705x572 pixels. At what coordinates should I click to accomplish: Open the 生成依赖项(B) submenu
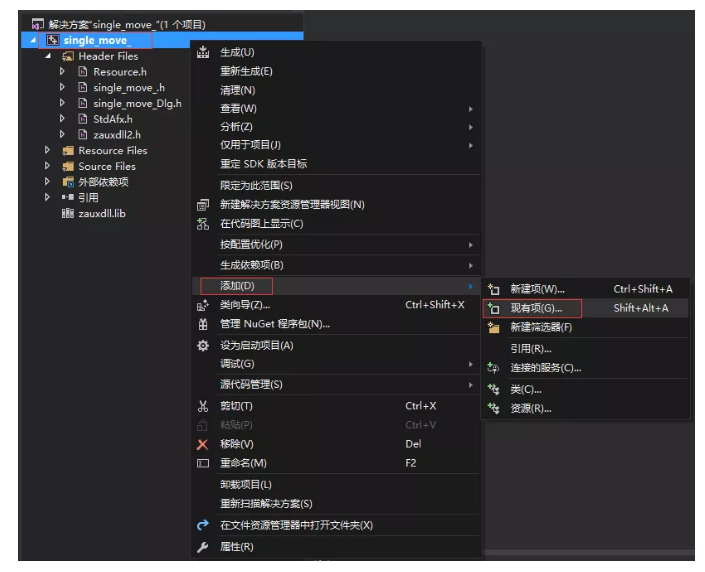(x=336, y=265)
